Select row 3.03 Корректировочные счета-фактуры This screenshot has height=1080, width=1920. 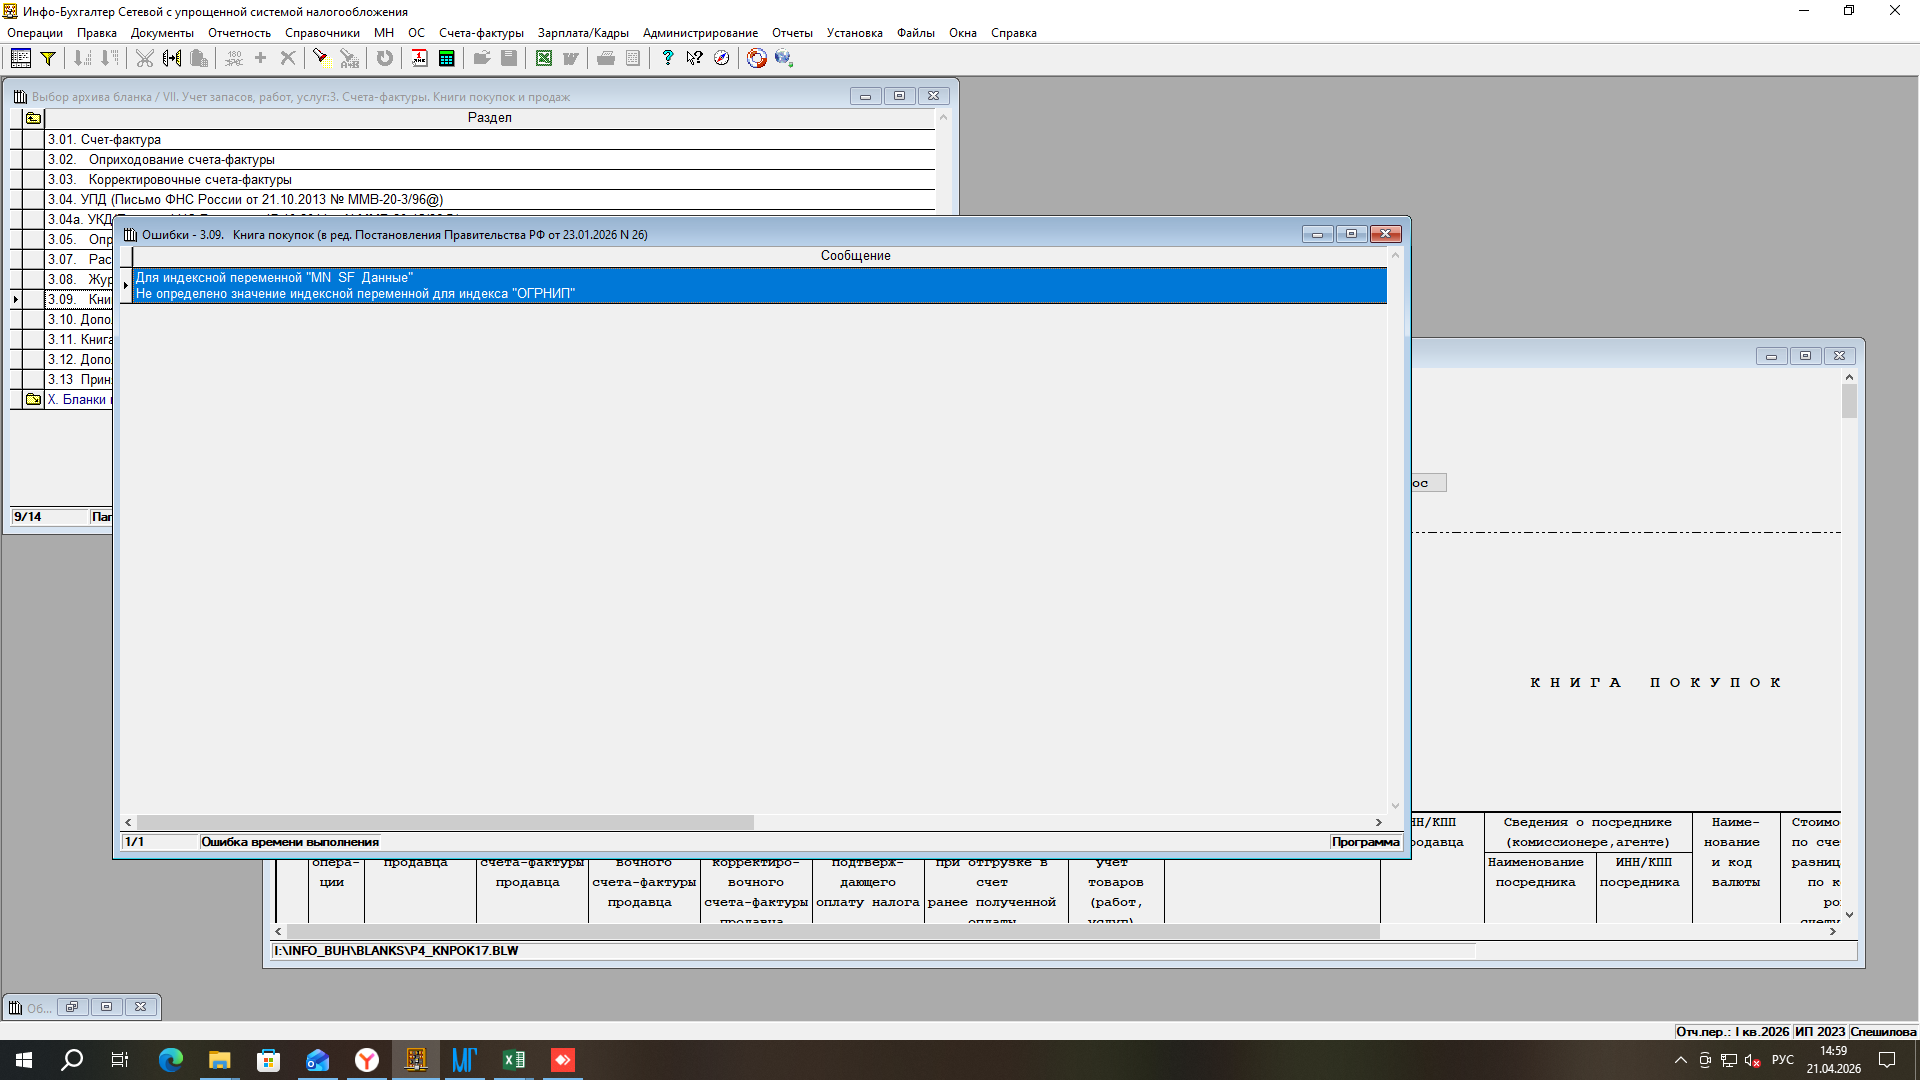pyautogui.click(x=190, y=180)
